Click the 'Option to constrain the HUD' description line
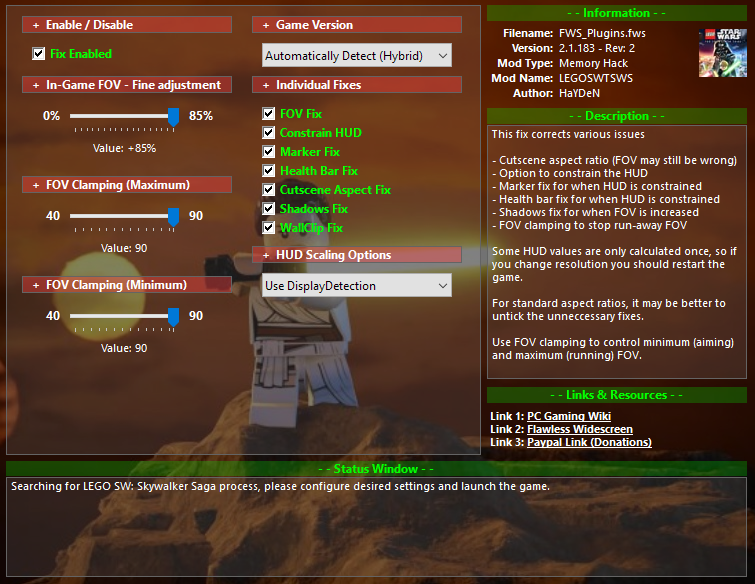 [x=570, y=173]
